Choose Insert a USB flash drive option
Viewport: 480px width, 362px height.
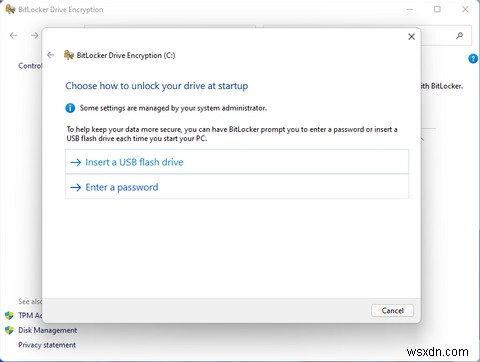point(237,162)
